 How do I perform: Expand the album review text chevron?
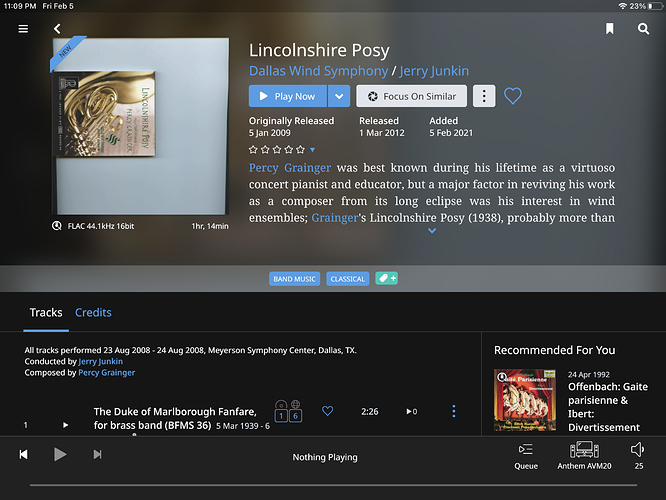coord(432,231)
